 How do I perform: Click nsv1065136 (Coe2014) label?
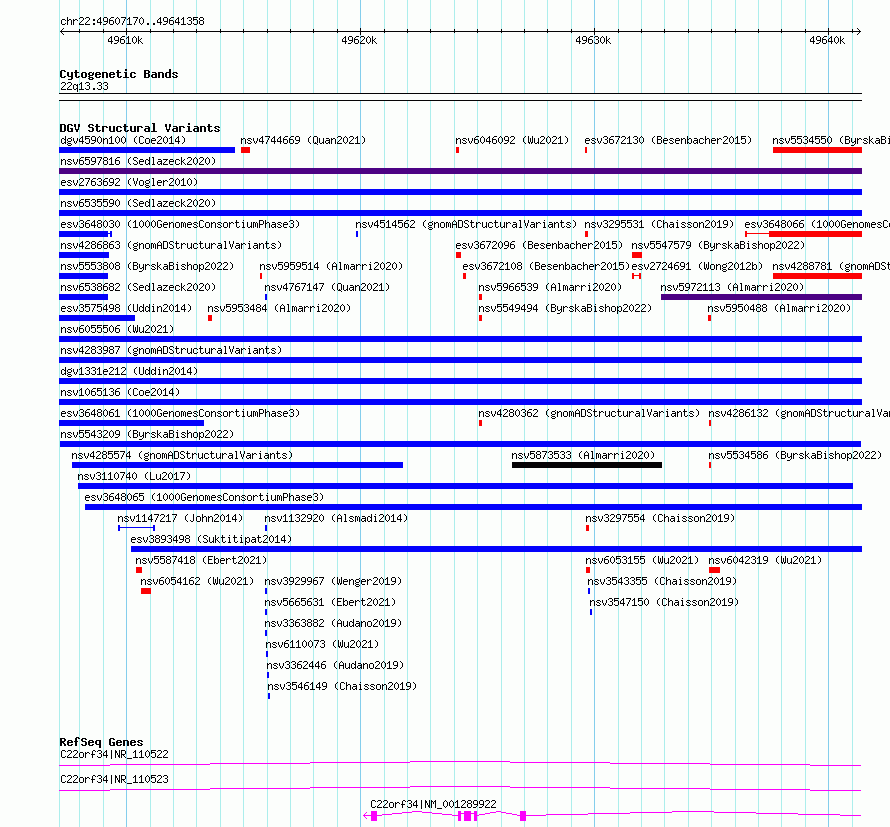point(120,392)
